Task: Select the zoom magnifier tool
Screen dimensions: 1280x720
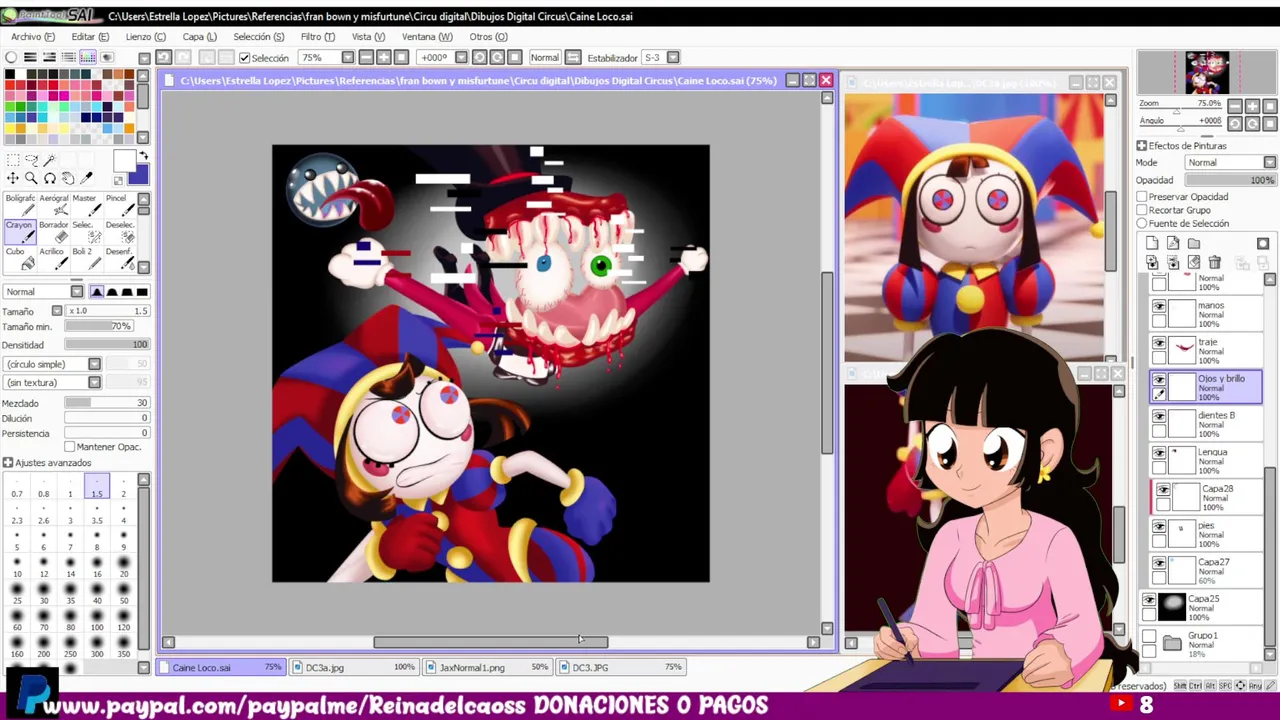Action: click(x=31, y=179)
